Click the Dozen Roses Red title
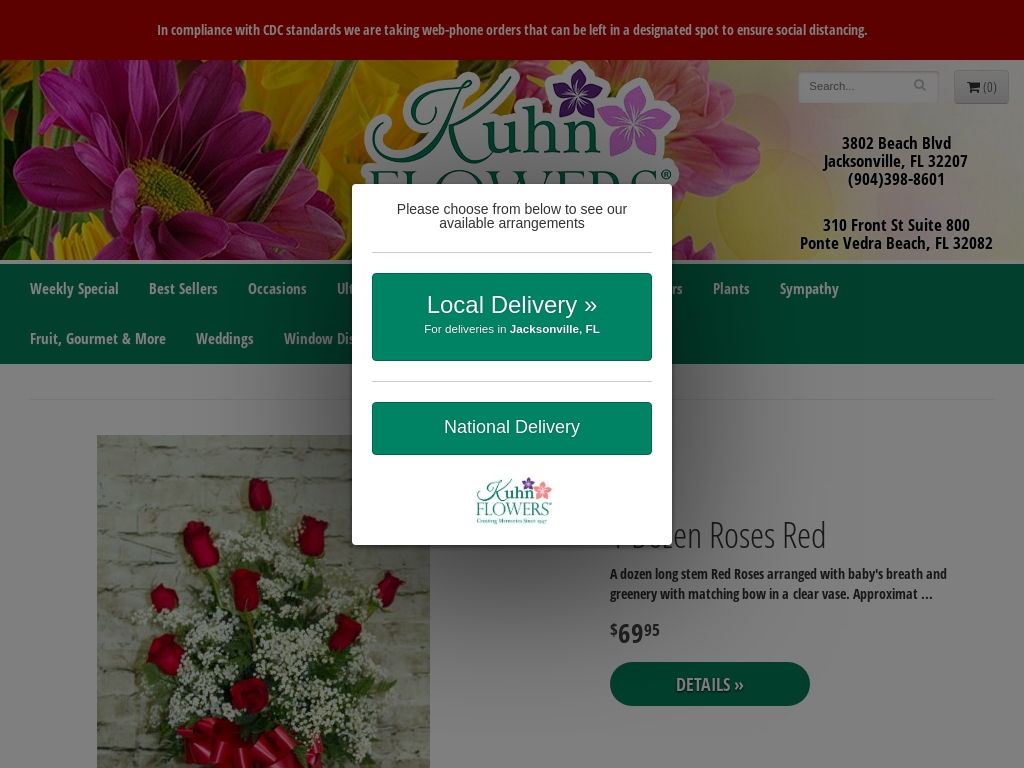 tap(718, 536)
